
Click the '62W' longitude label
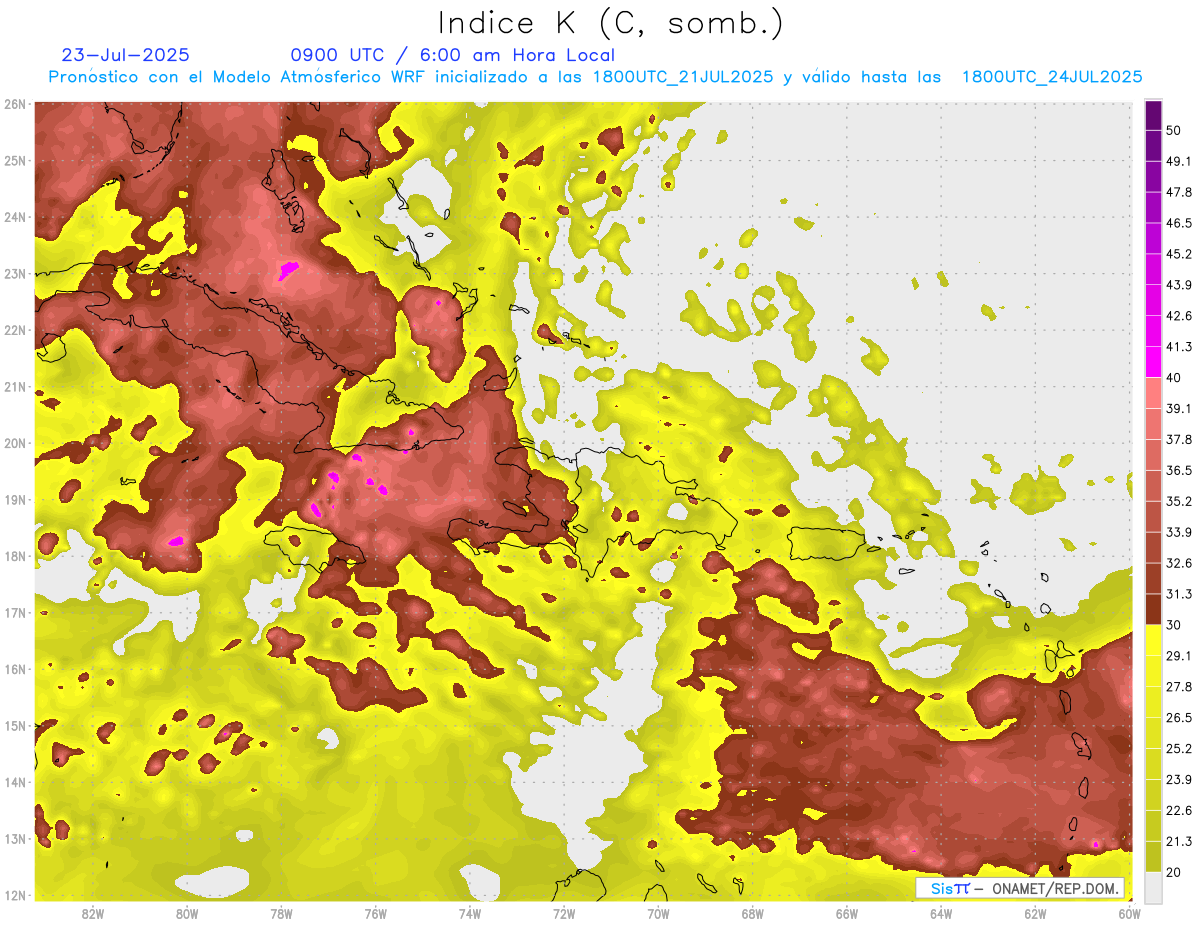pos(1035,914)
